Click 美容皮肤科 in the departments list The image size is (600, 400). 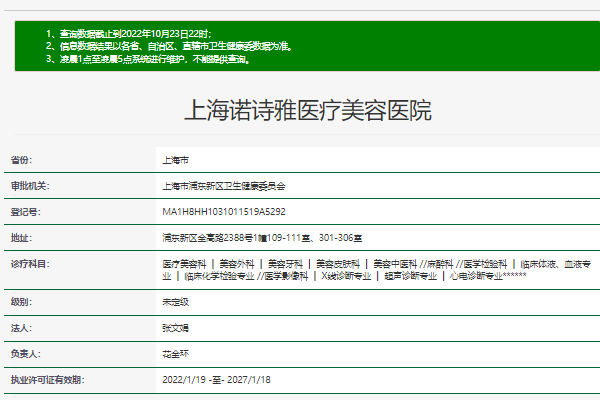[x=338, y=264]
